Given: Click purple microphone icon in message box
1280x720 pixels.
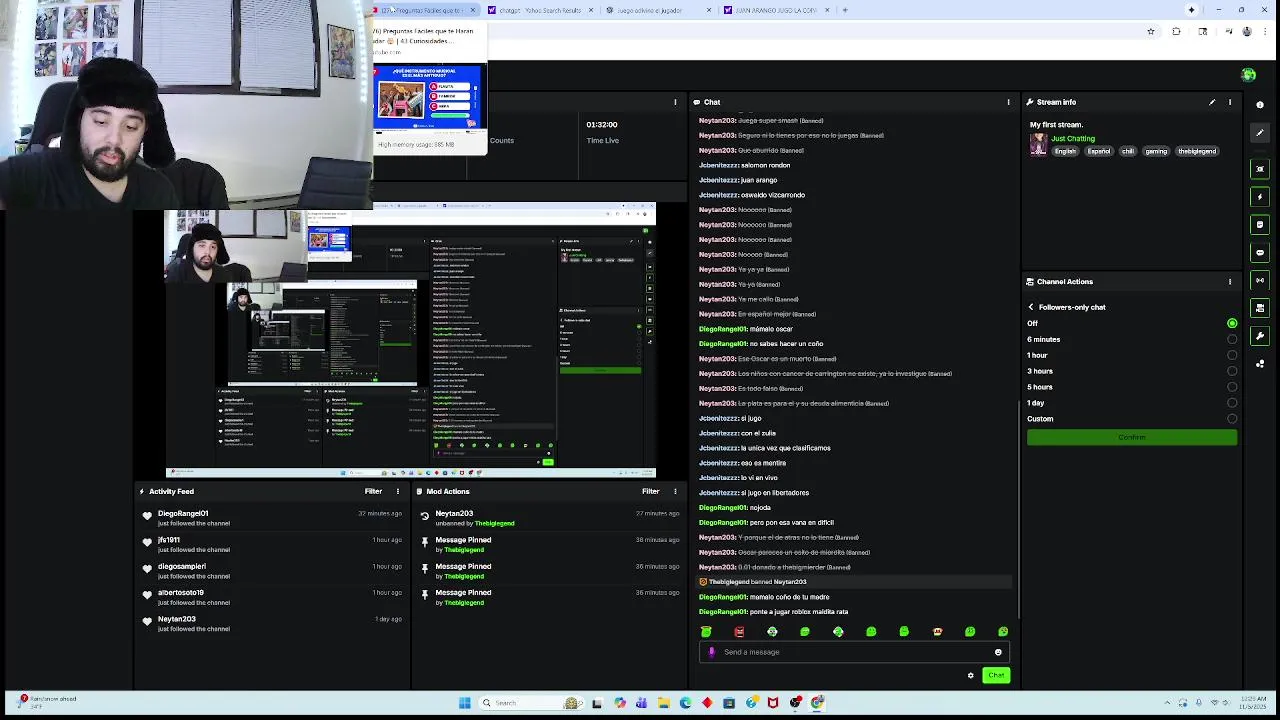Looking at the screenshot, I should pyautogui.click(x=711, y=652).
